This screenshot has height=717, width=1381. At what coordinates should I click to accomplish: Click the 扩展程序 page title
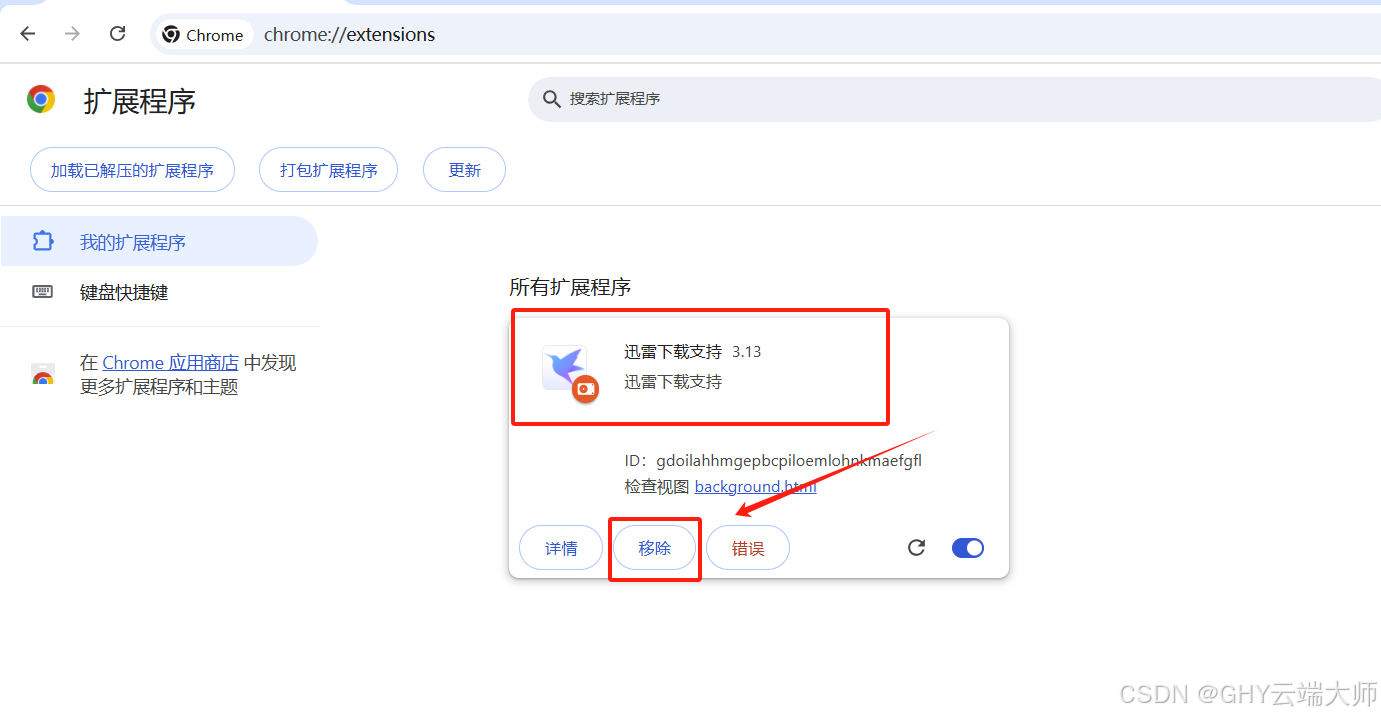click(140, 101)
